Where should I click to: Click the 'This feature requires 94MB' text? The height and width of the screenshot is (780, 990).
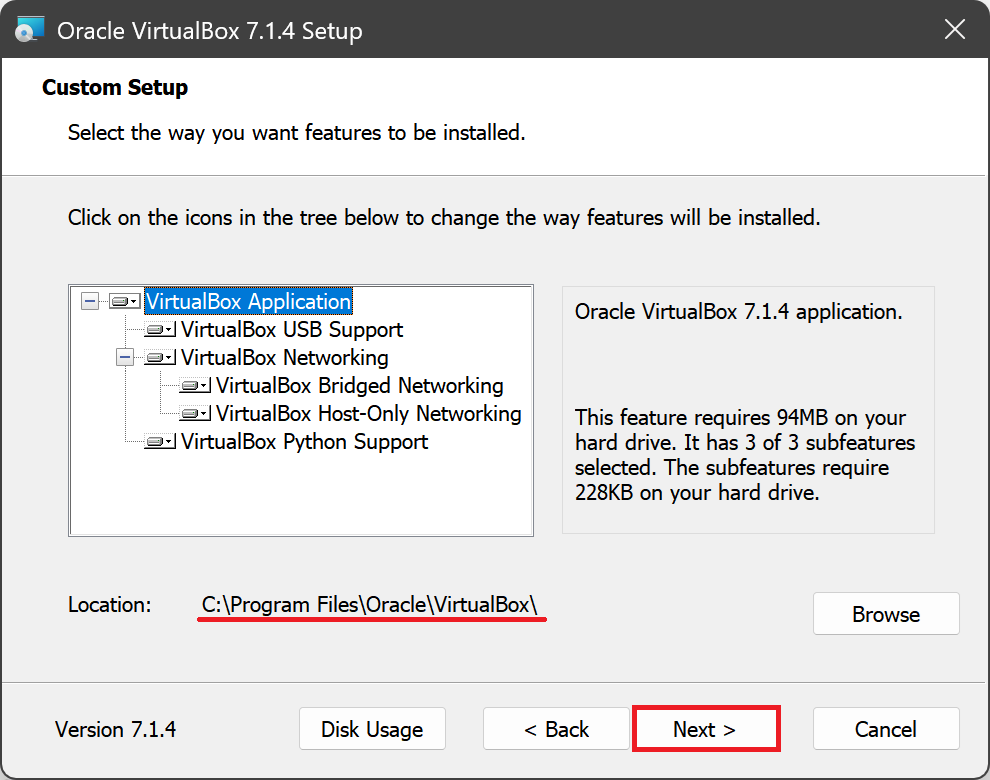[x=744, y=455]
